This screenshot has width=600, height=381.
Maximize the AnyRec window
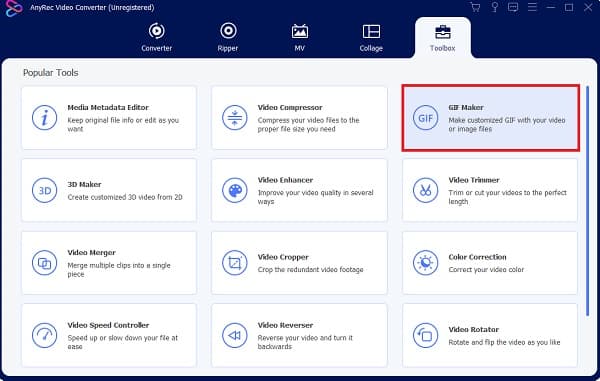coord(569,7)
